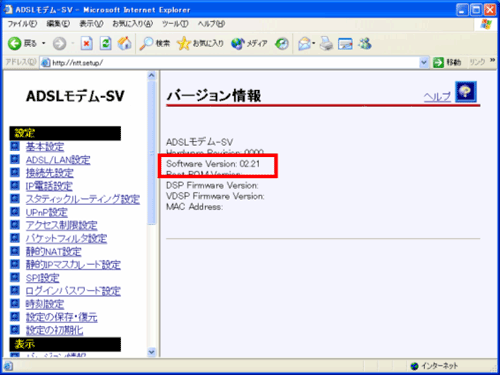This screenshot has width=500, height=375.
Task: Expand the Links (リンク) toolbar chevron
Action: pyautogui.click(x=492, y=60)
